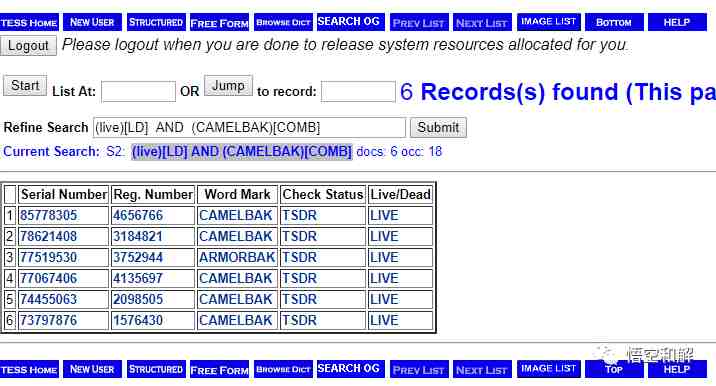Viewport: 716px width, 386px height.
Task: Focus the List At input field
Action: pyautogui.click(x=138, y=91)
